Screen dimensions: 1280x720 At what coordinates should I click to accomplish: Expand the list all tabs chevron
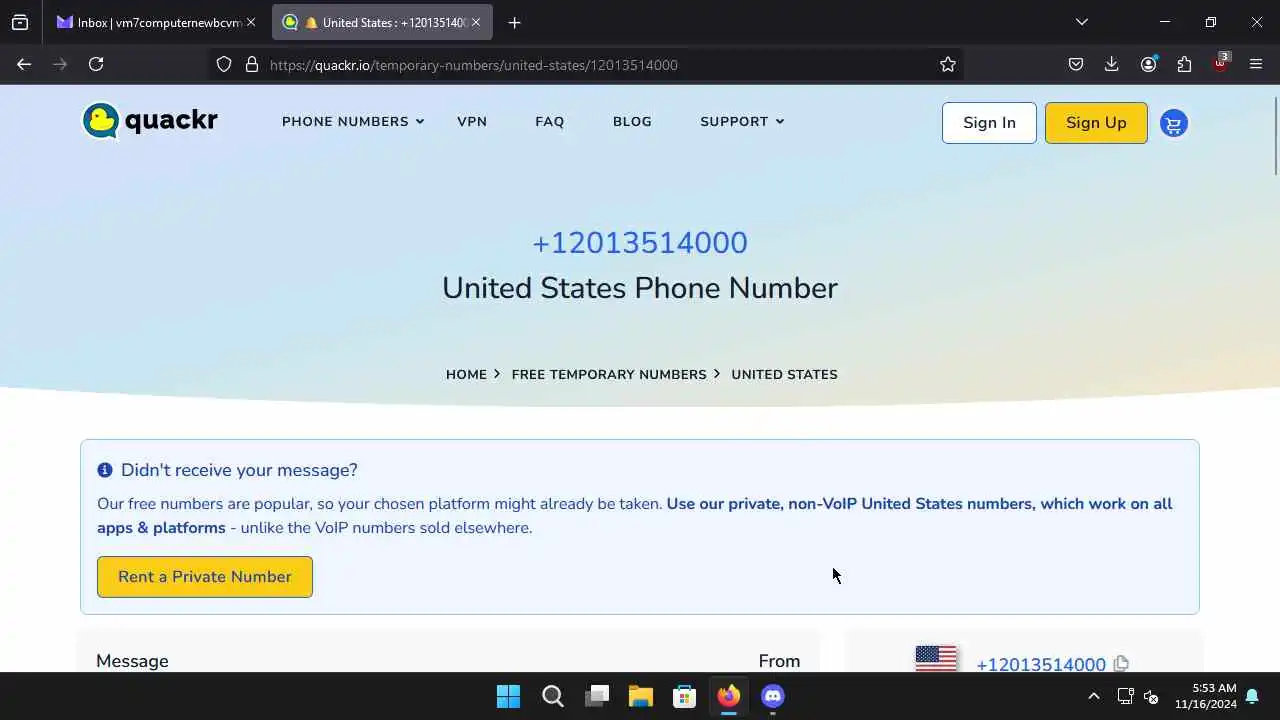tap(1081, 22)
